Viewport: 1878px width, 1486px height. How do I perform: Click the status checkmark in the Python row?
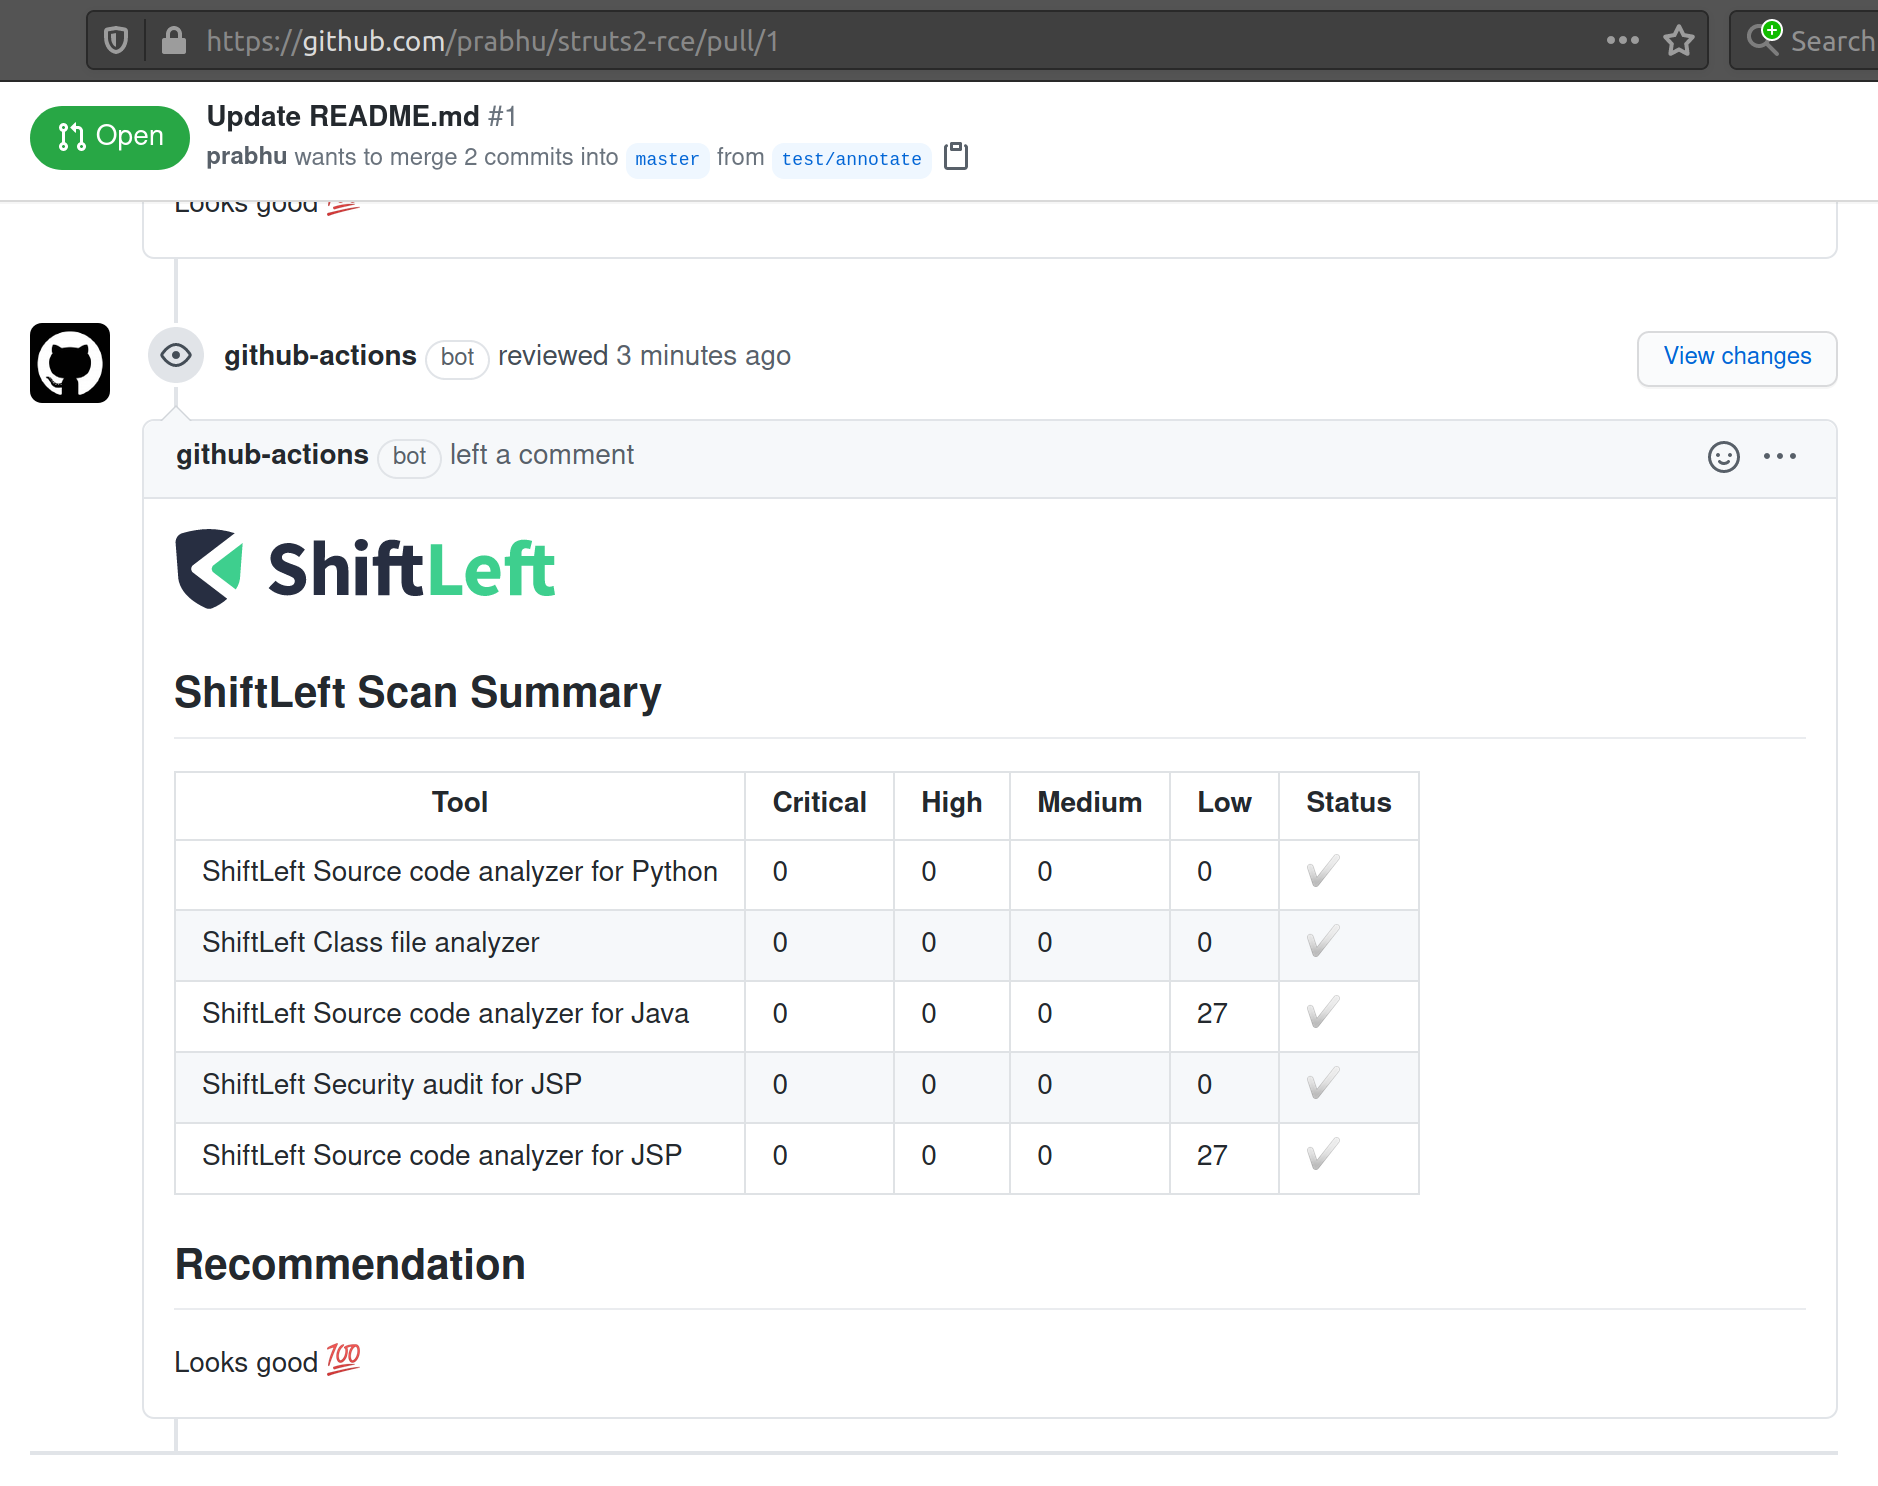(1323, 872)
